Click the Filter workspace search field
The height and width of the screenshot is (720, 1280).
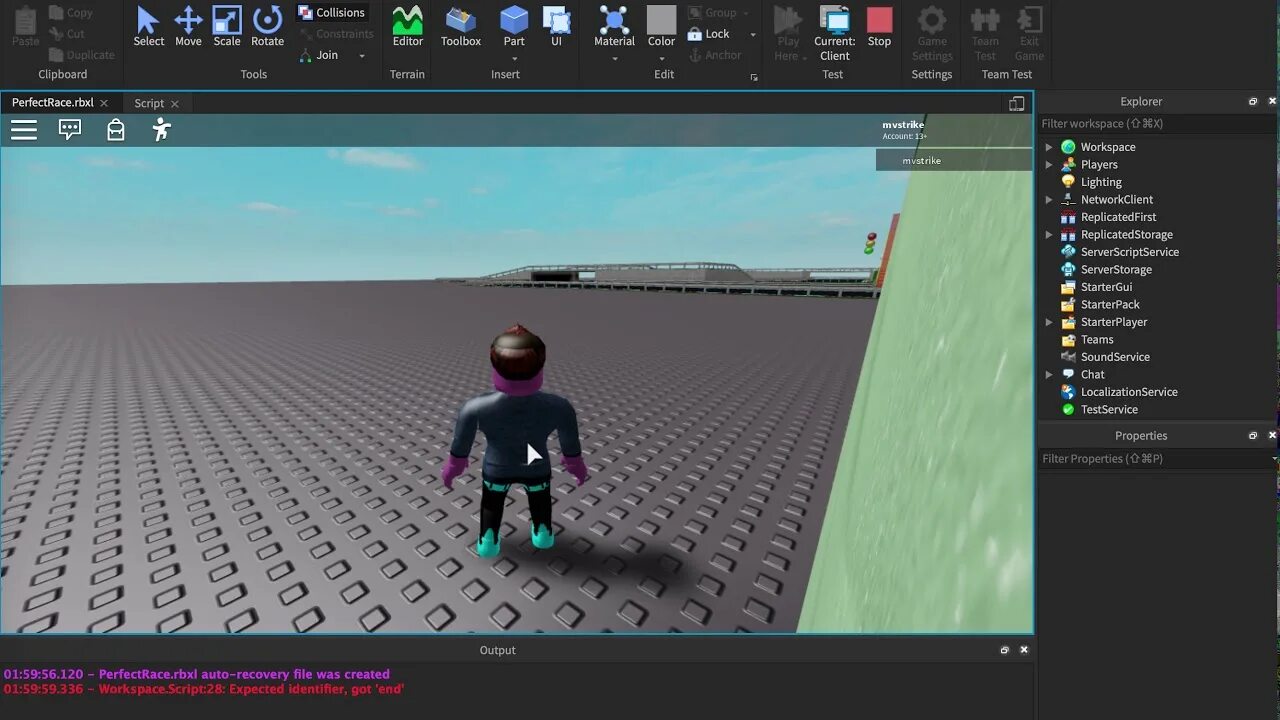pyautogui.click(x=1157, y=124)
